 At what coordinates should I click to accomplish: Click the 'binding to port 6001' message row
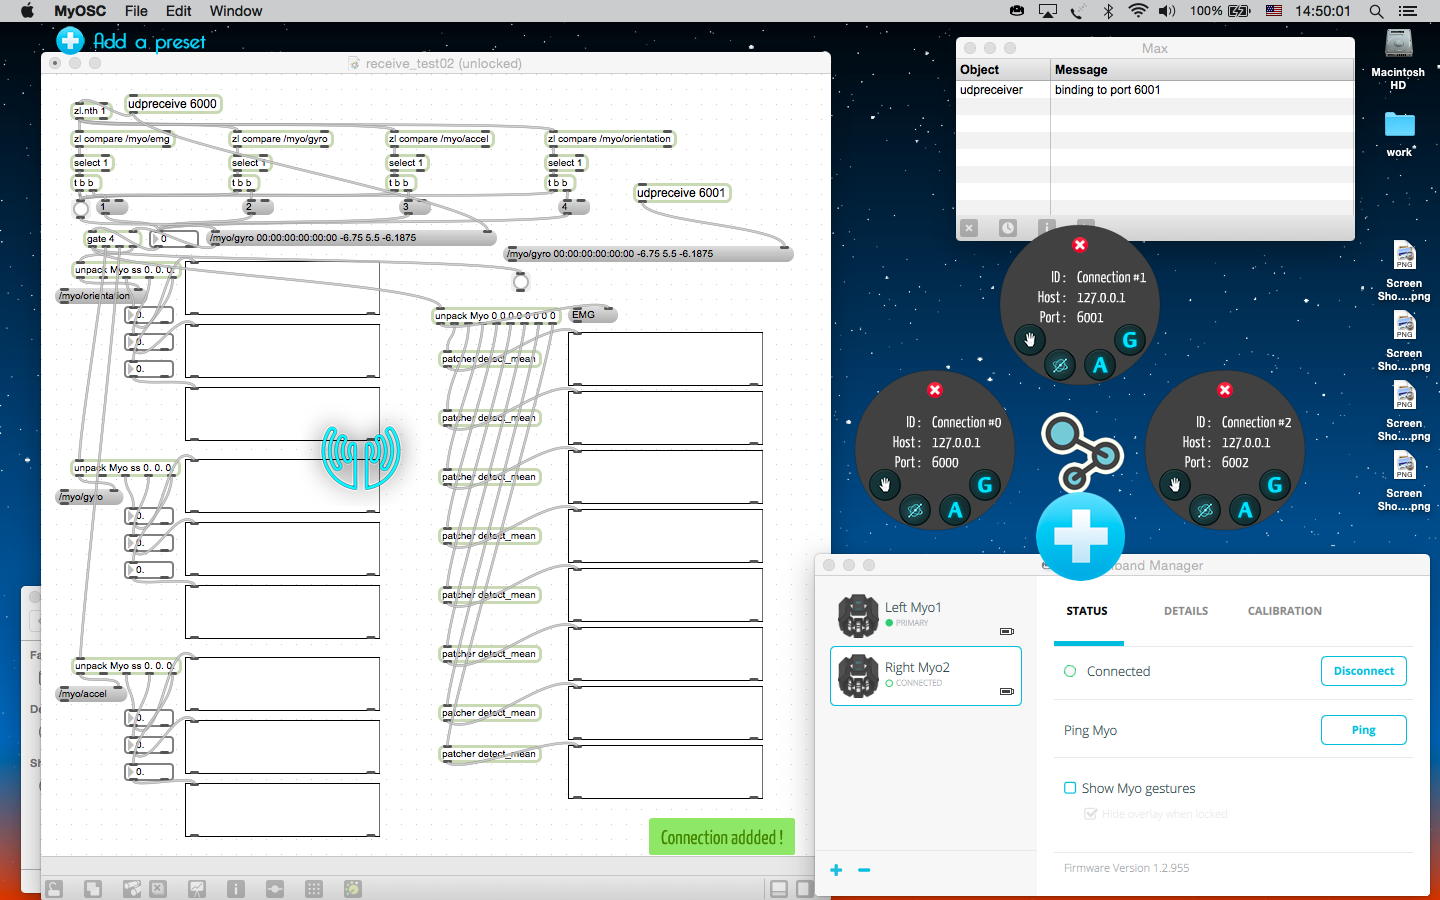click(1155, 90)
